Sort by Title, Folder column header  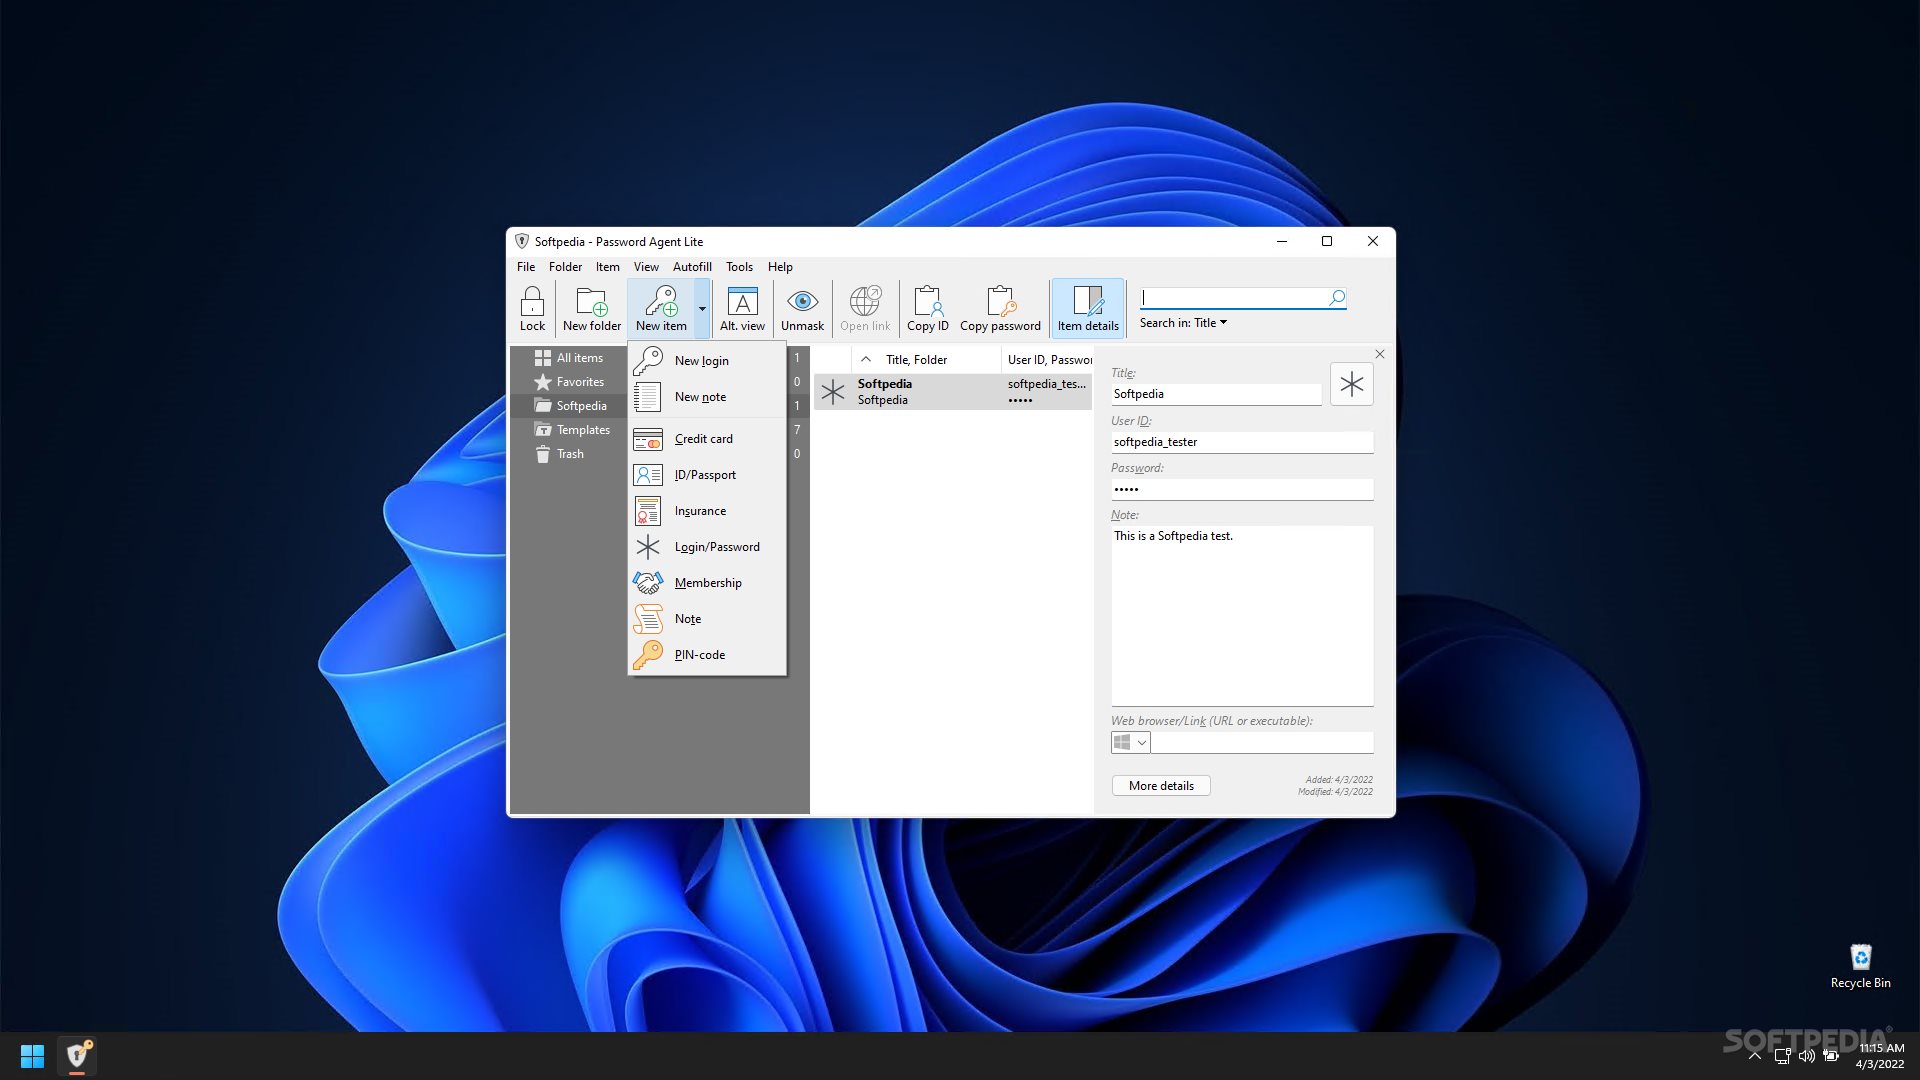point(925,360)
